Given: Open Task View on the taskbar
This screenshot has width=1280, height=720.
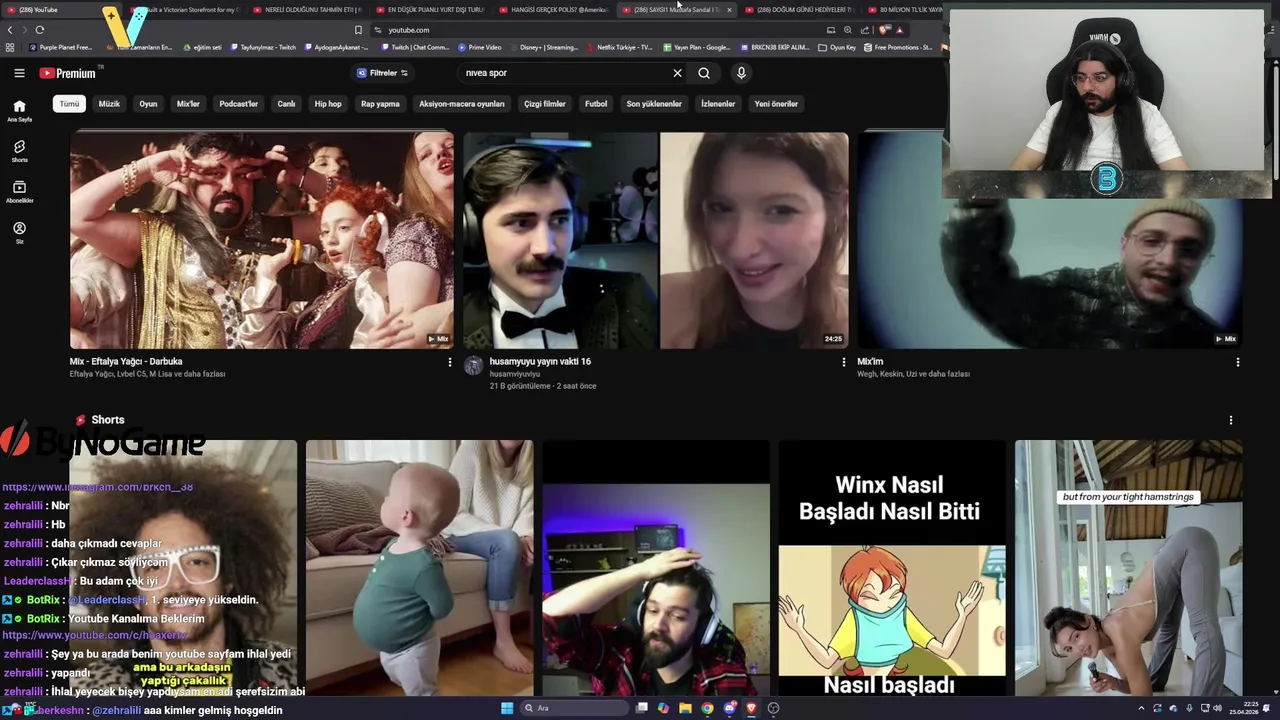Looking at the screenshot, I should (x=641, y=708).
